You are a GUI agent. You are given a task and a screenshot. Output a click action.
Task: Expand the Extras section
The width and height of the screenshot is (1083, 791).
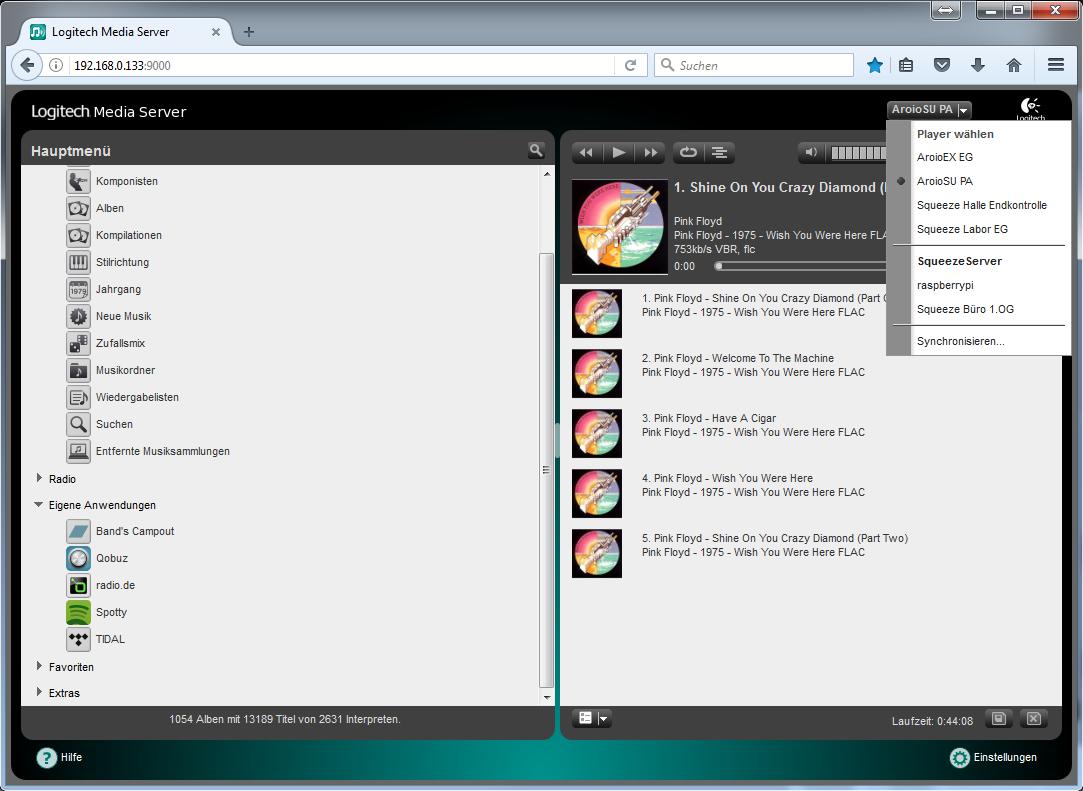point(39,692)
